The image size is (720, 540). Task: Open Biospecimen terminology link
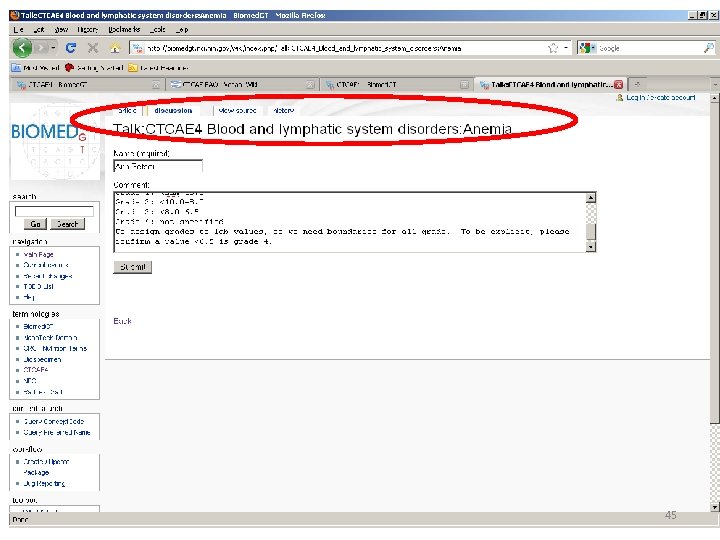pyautogui.click(x=42, y=359)
